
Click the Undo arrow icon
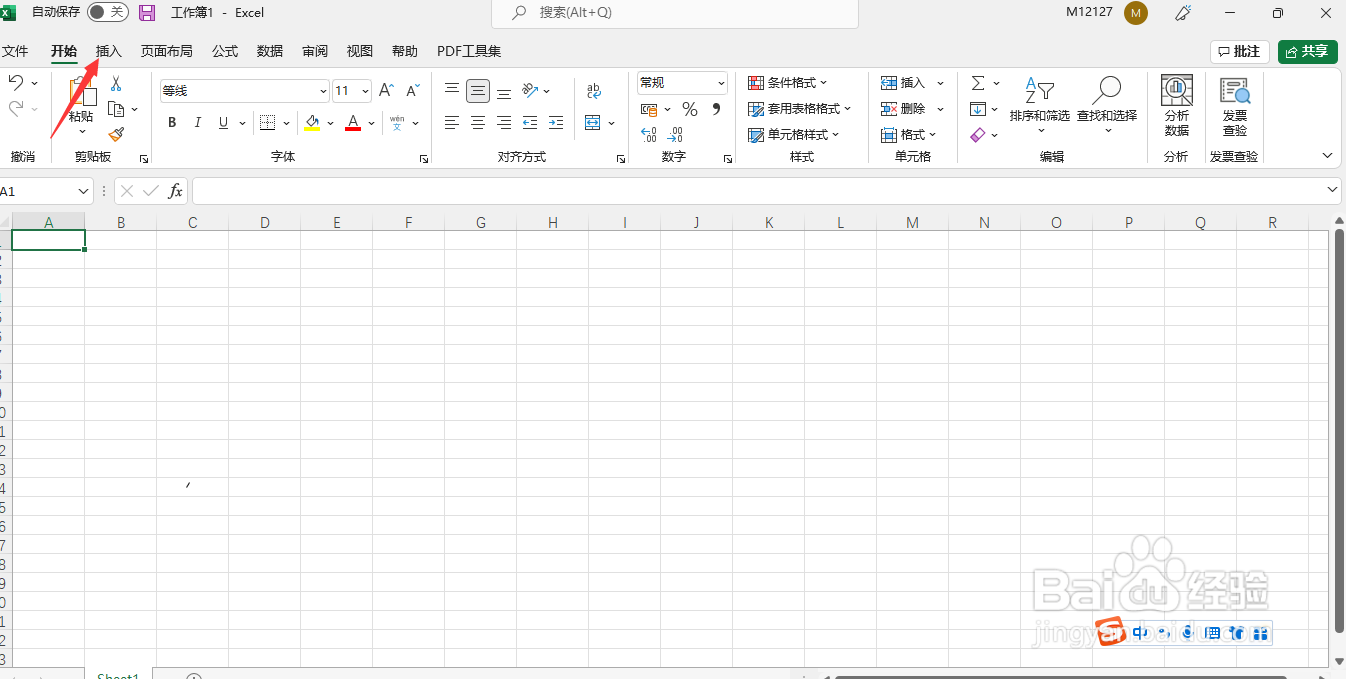point(16,82)
